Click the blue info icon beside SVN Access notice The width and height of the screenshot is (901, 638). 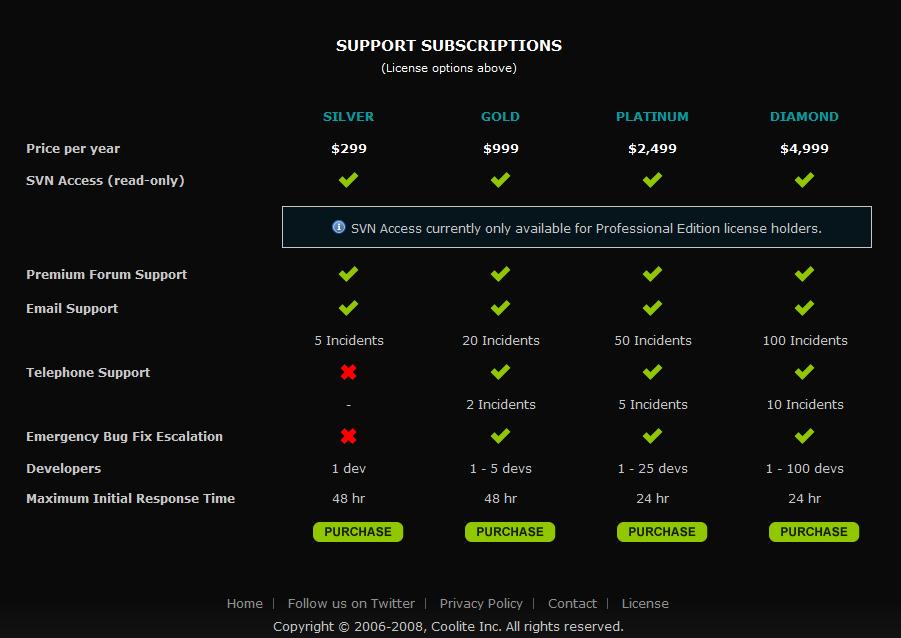click(338, 227)
